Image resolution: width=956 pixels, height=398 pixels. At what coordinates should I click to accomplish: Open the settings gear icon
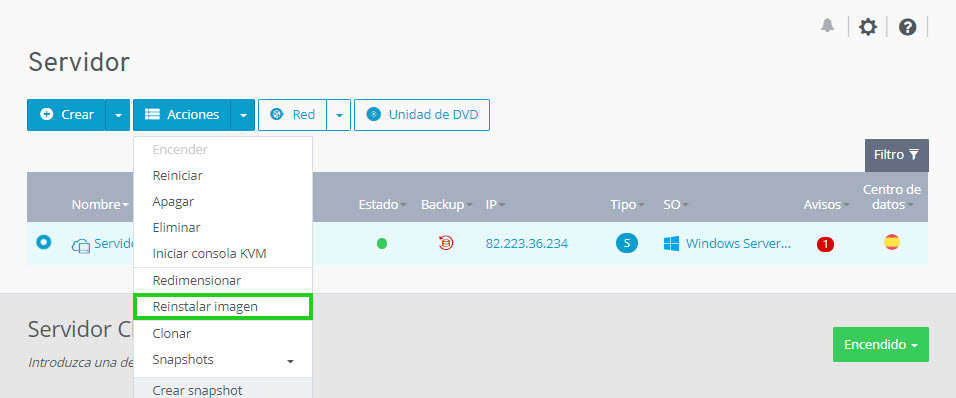pyautogui.click(x=868, y=27)
